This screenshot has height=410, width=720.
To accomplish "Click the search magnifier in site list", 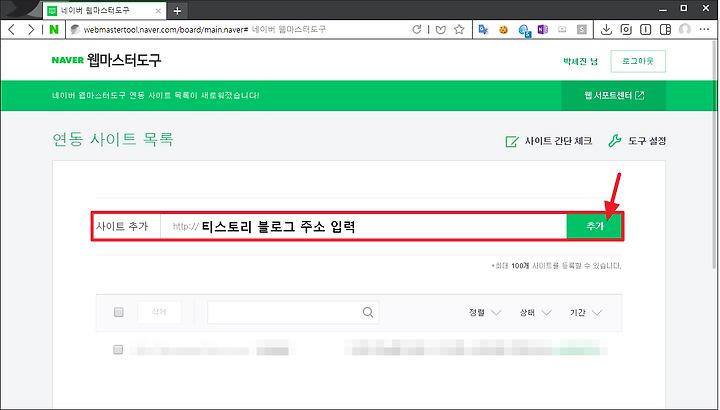I will [368, 312].
